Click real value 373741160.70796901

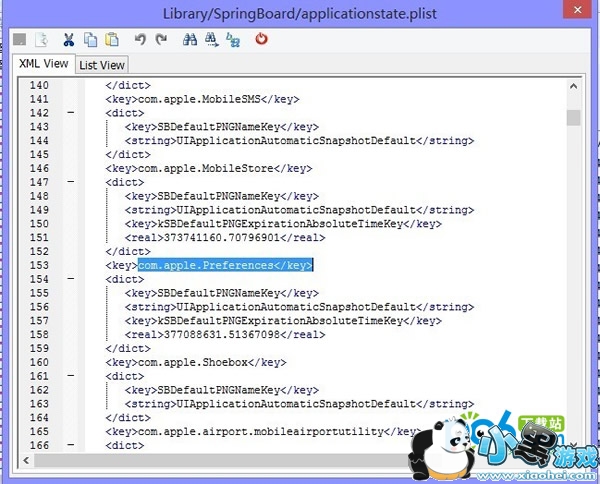[x=222, y=238]
